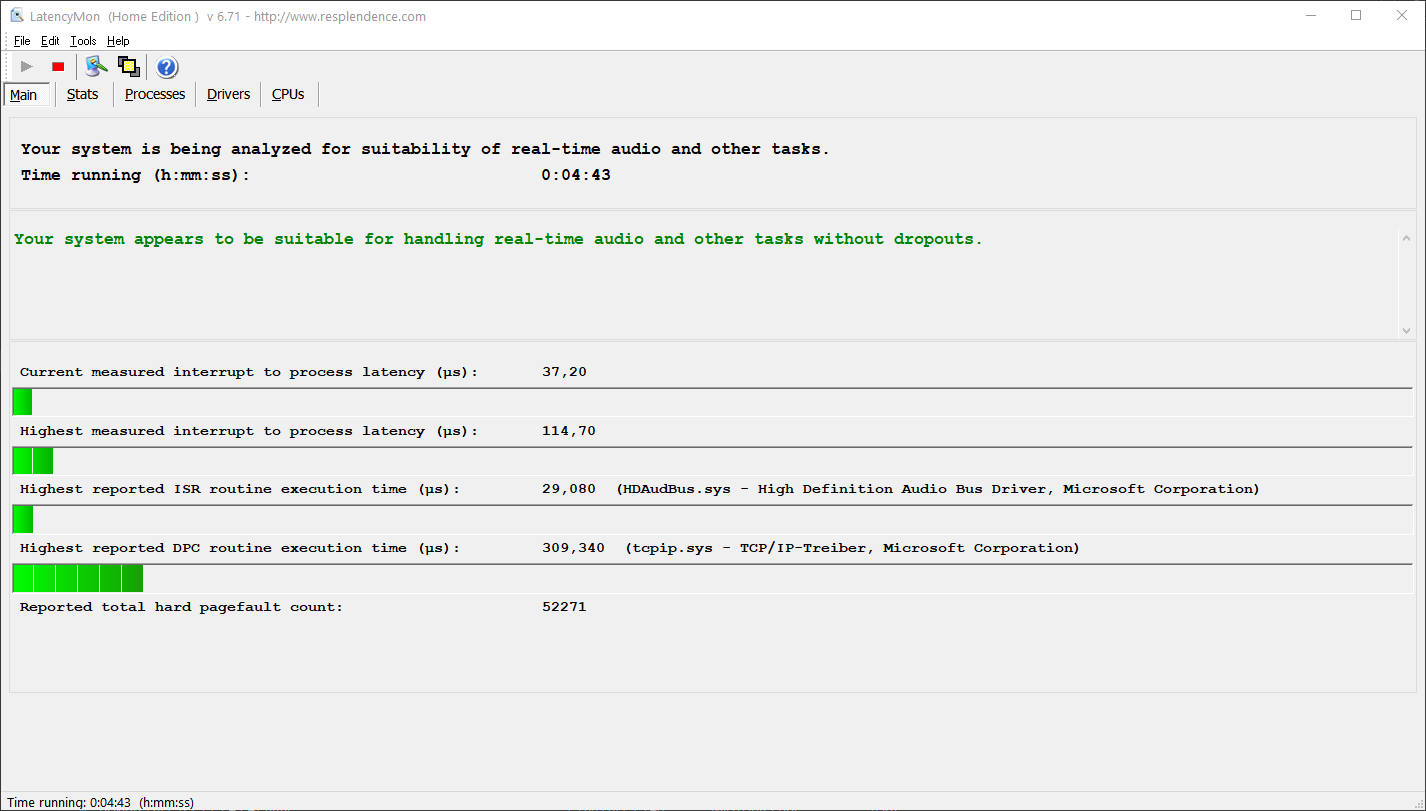This screenshot has width=1426, height=811.
Task: Open the Edit menu
Action: pyautogui.click(x=50, y=41)
